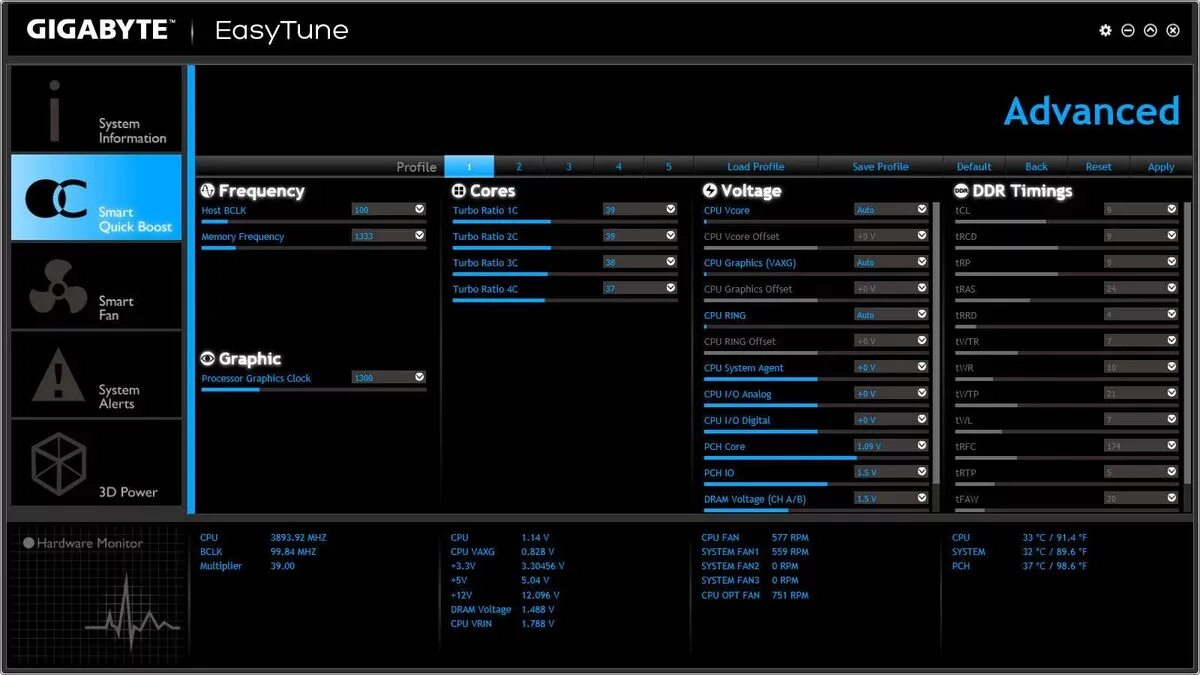
Task: Click the Default button
Action: [x=974, y=166]
